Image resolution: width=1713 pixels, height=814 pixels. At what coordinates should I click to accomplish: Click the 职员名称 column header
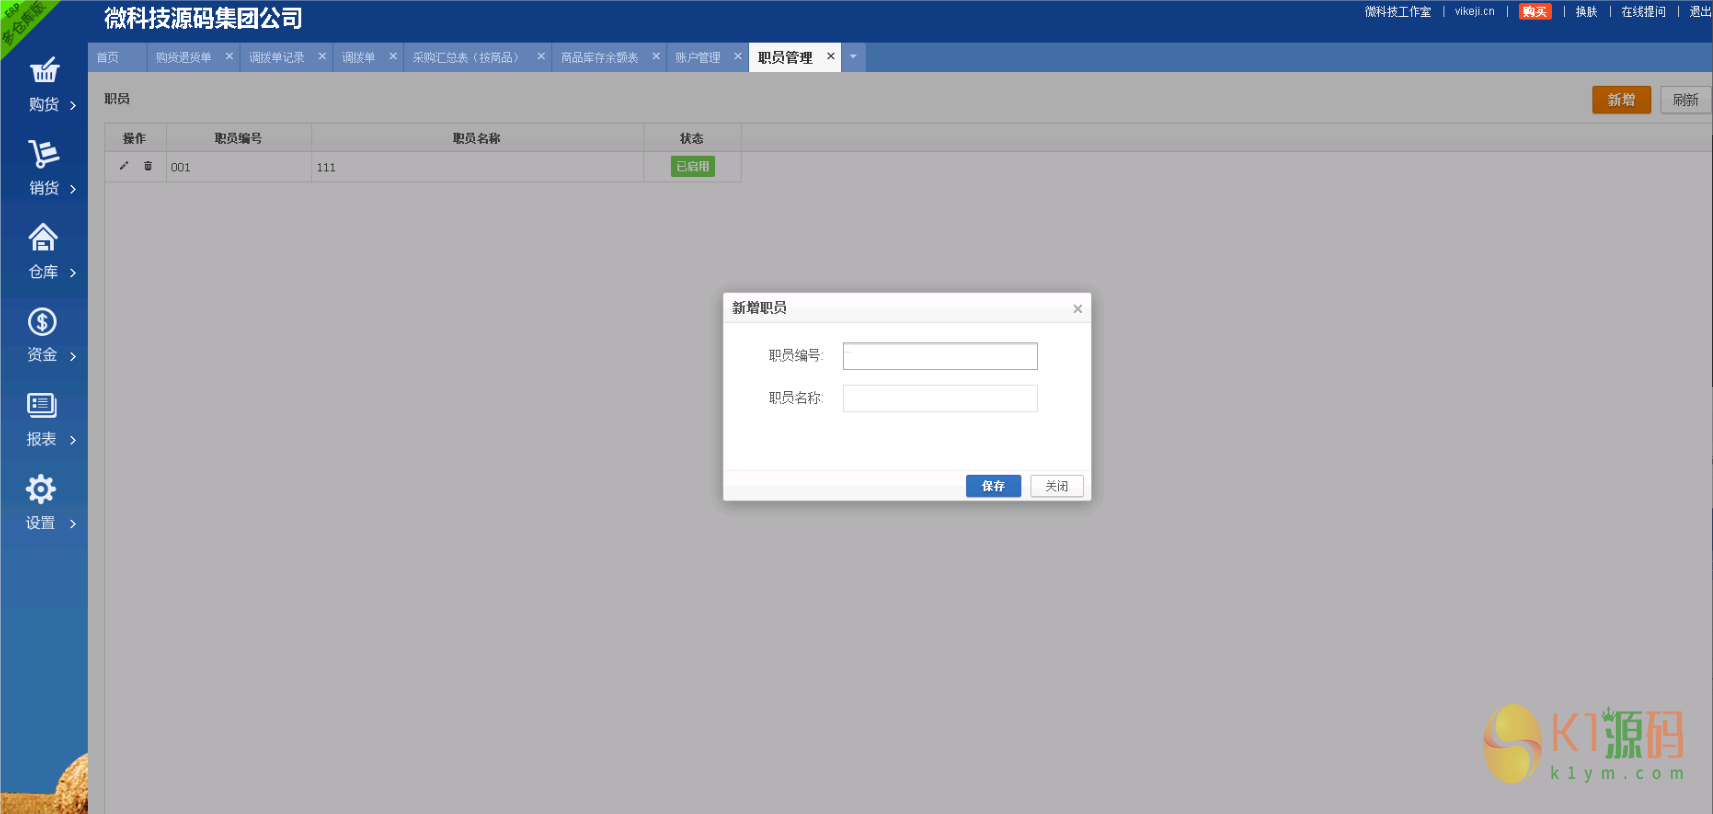477,138
